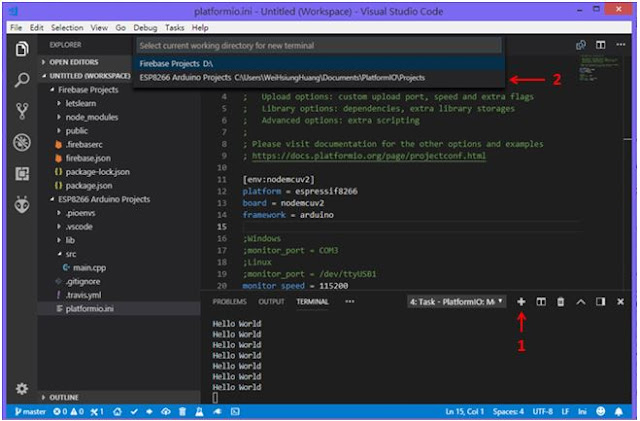
Task: Open PlatformIO terminal icon in status bar
Action: pos(235,412)
